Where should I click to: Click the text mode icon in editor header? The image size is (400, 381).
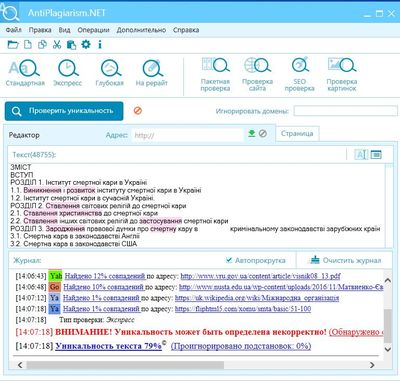[361, 154]
